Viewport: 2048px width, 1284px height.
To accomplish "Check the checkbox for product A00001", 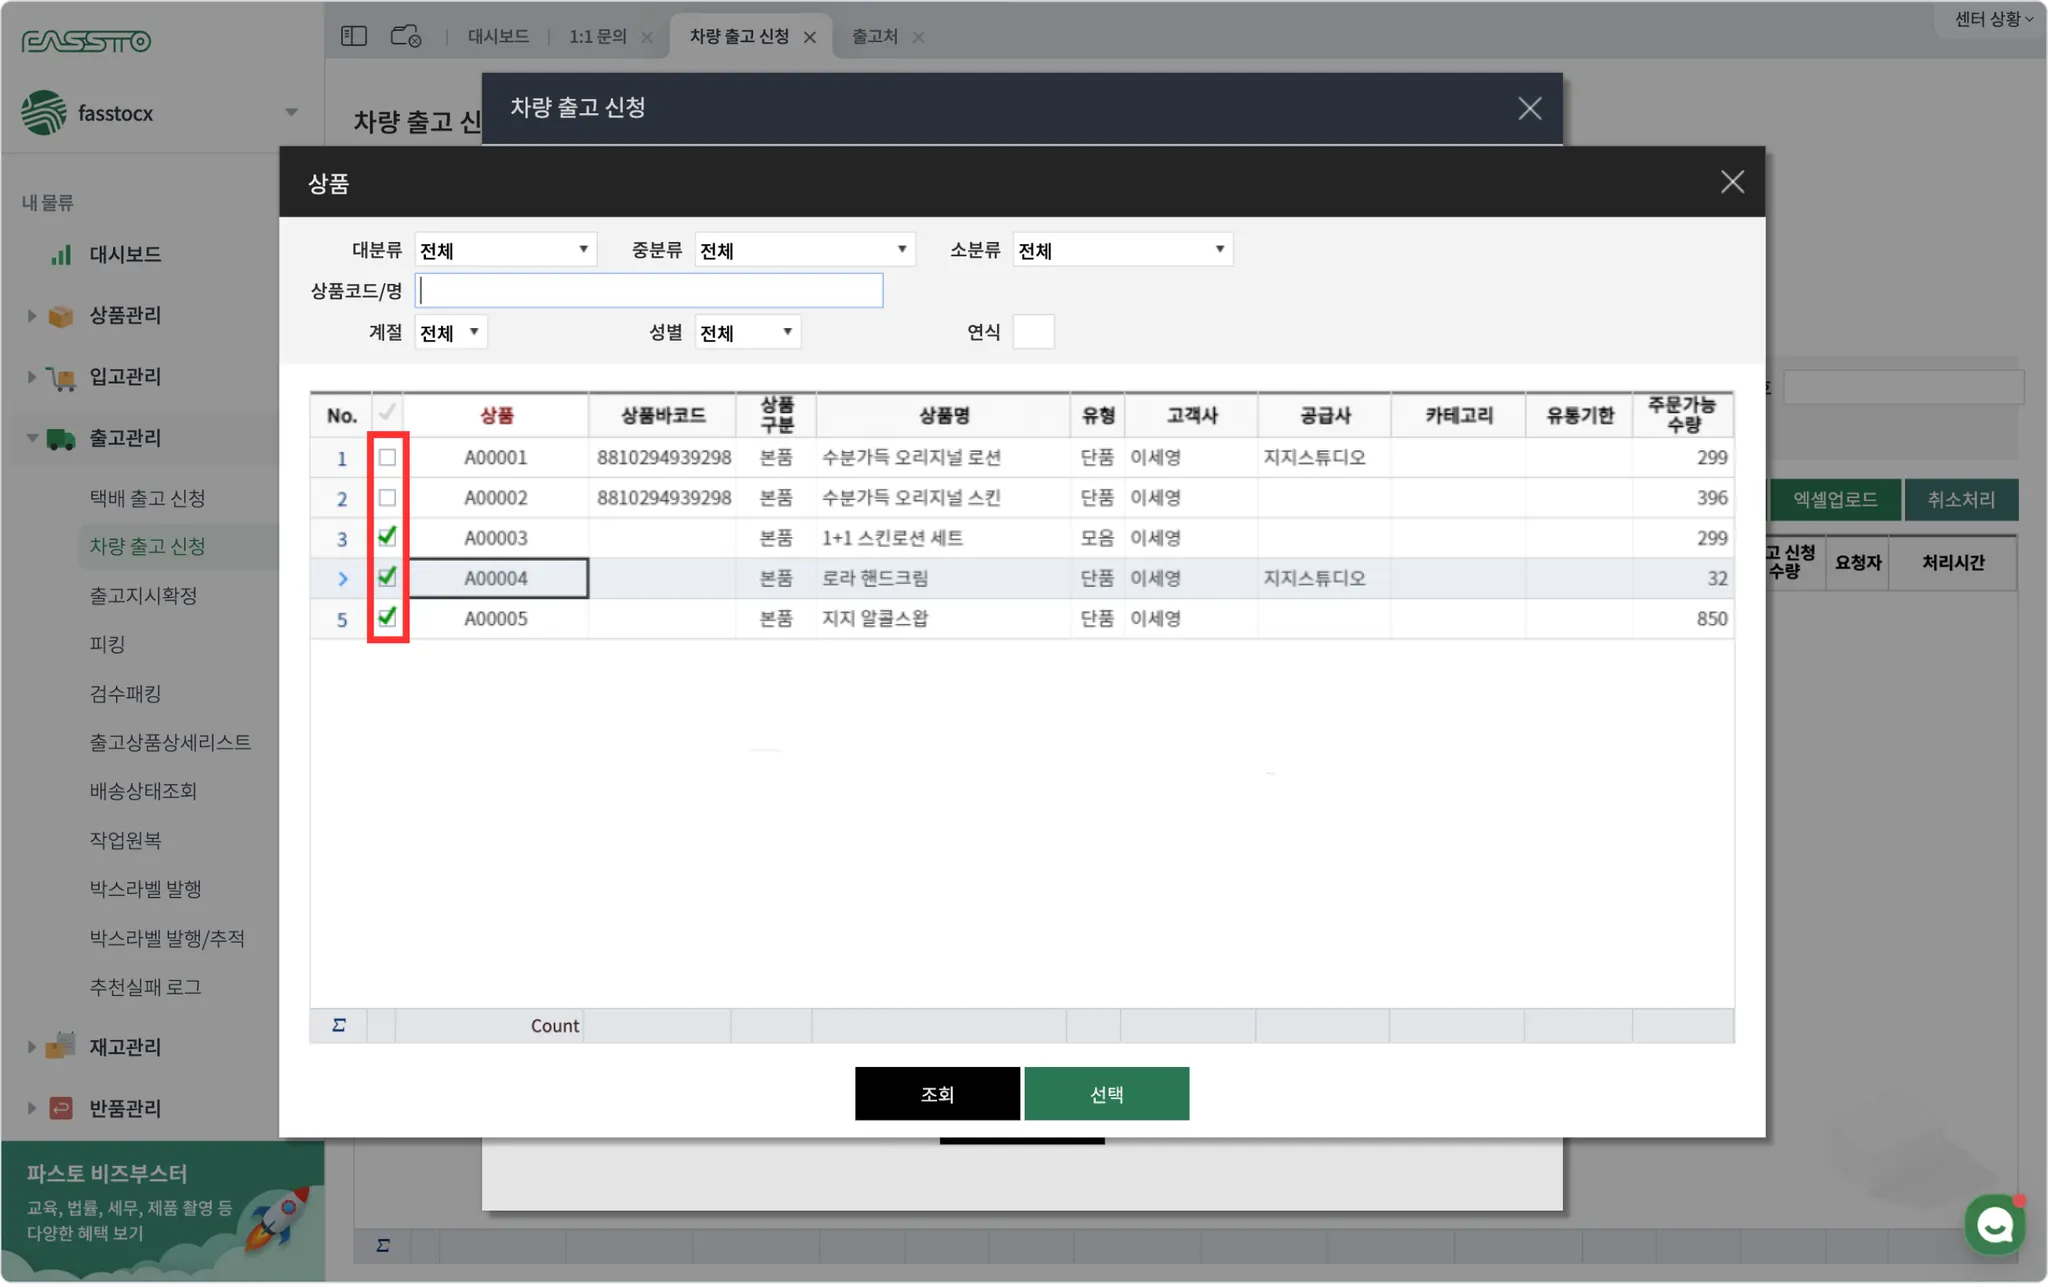I will point(387,458).
